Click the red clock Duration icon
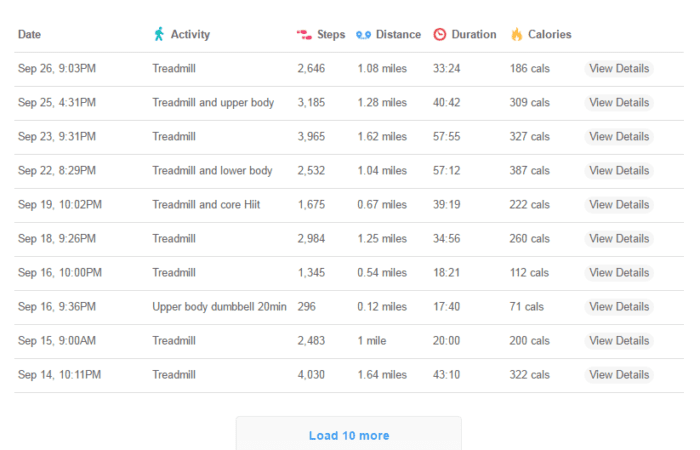Image resolution: width=700 pixels, height=450 pixels. click(440, 34)
